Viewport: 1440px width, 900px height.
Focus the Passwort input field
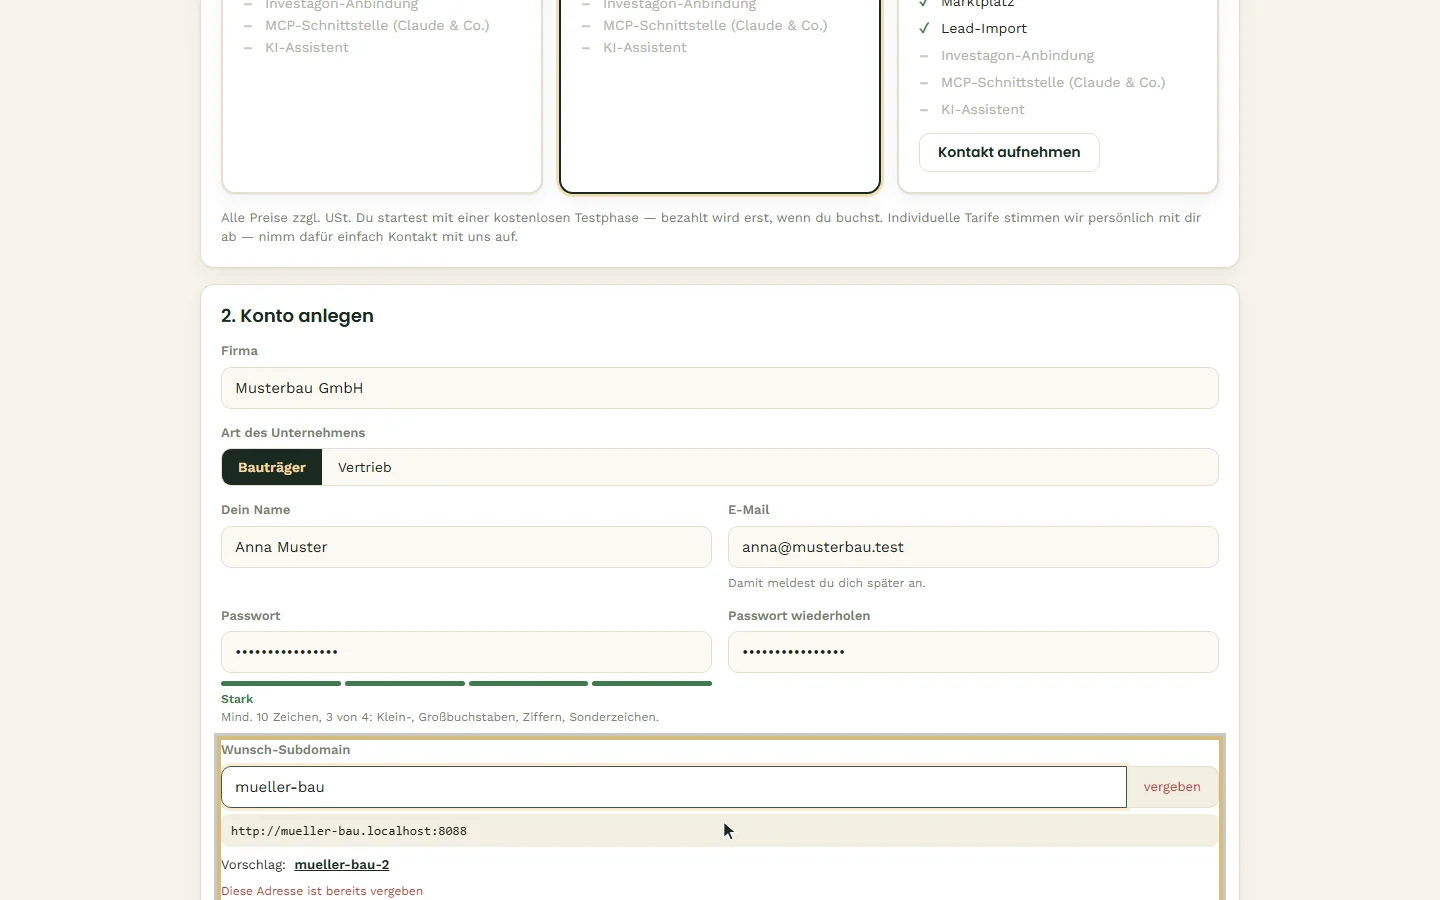(466, 652)
